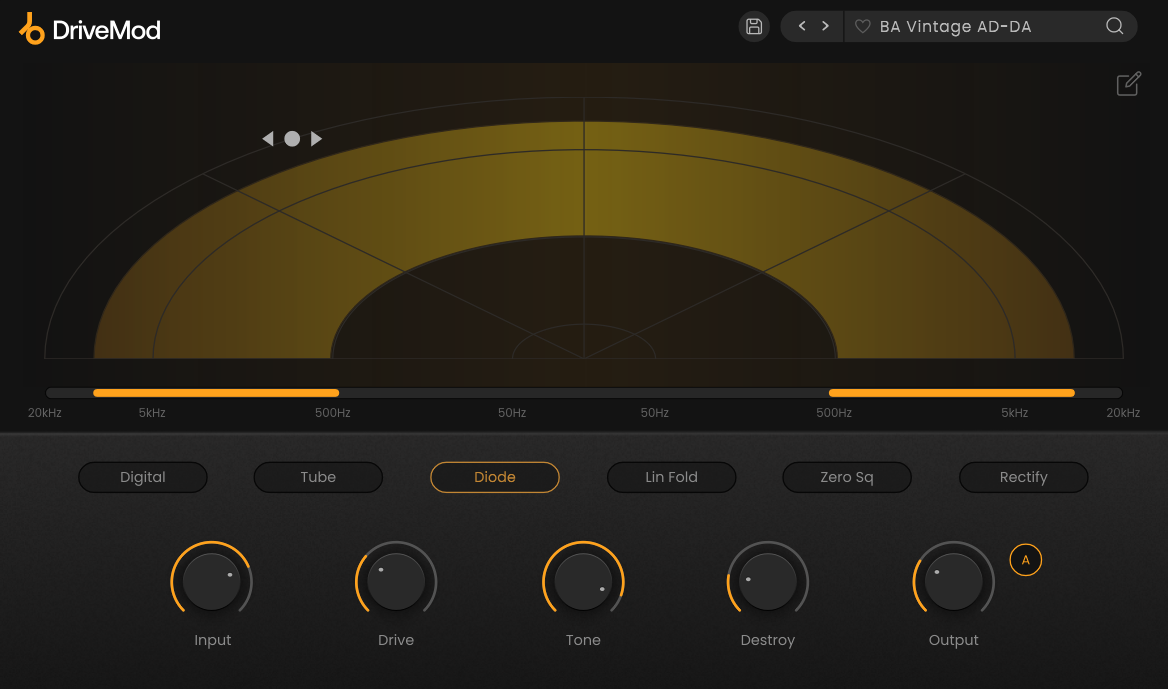Select Tube distortion mode
The image size is (1168, 689).
[318, 478]
